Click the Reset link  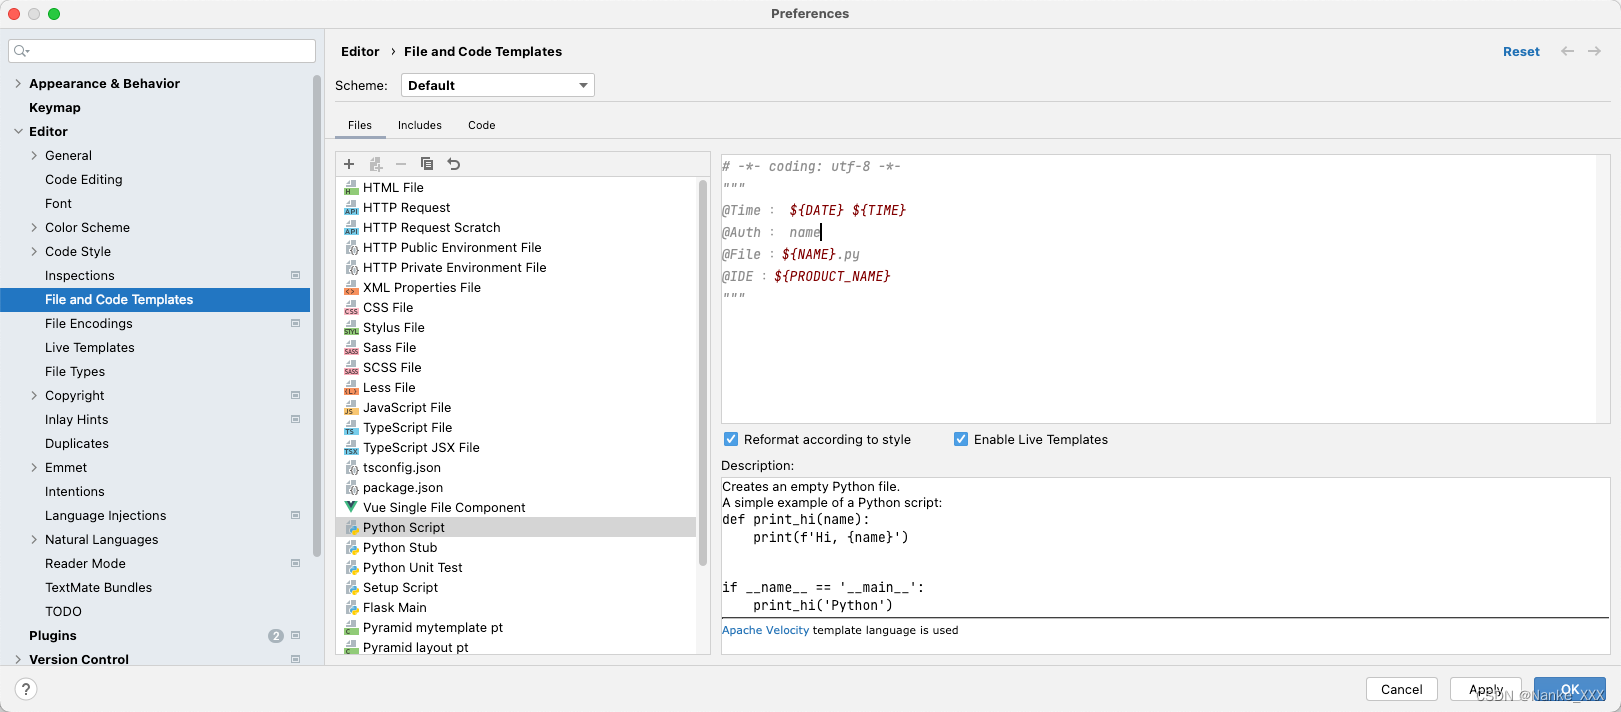1521,52
